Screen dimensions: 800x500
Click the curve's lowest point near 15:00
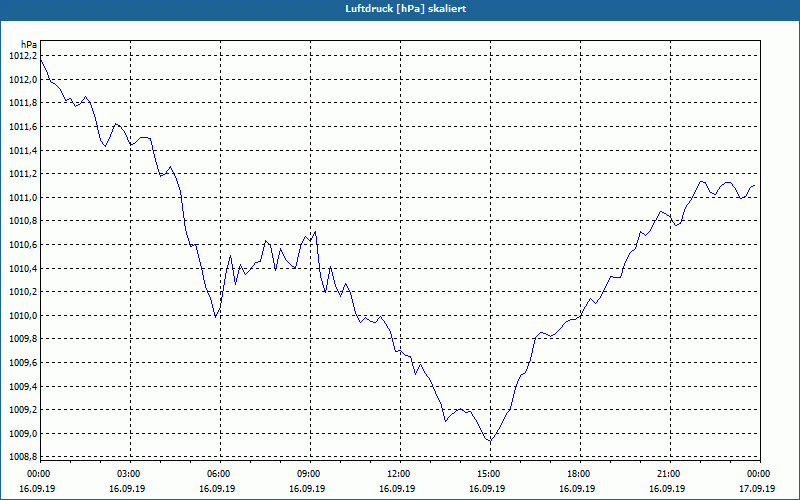point(490,441)
